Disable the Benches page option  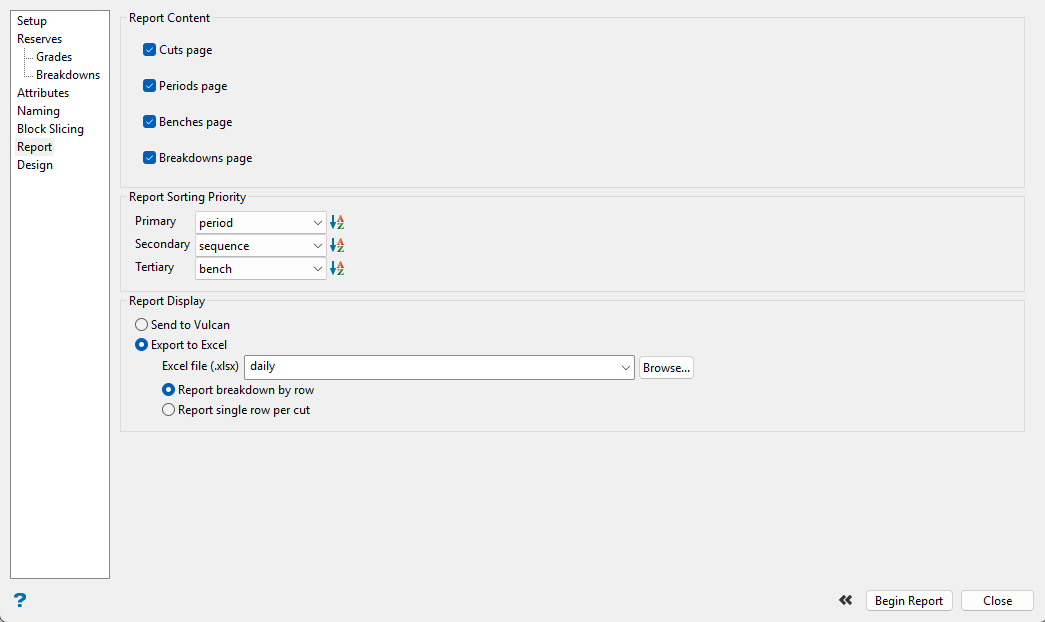click(149, 122)
